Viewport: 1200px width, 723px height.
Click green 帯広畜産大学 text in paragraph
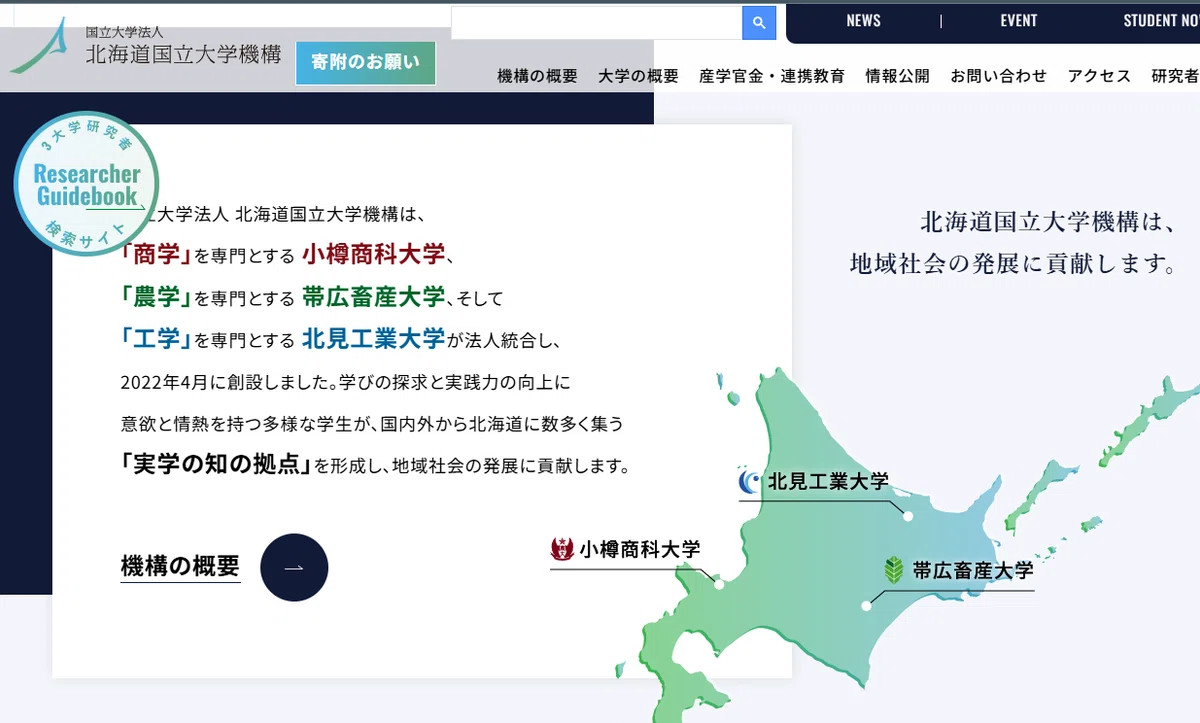(x=373, y=296)
